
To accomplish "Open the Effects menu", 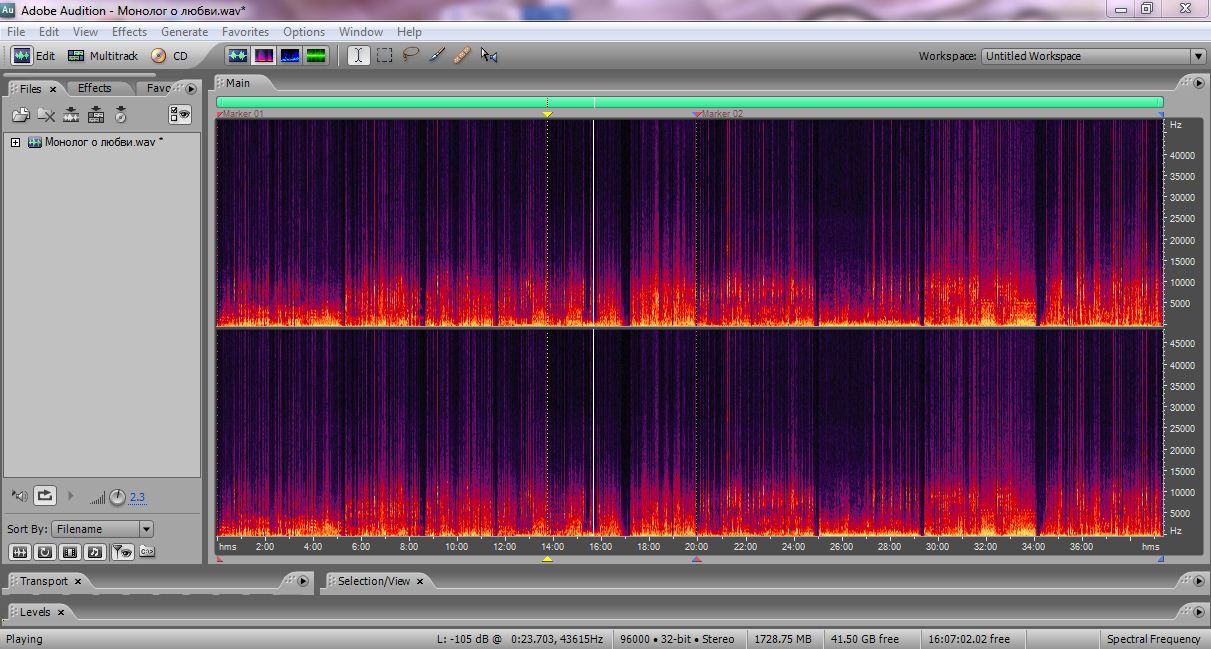I will [x=129, y=32].
